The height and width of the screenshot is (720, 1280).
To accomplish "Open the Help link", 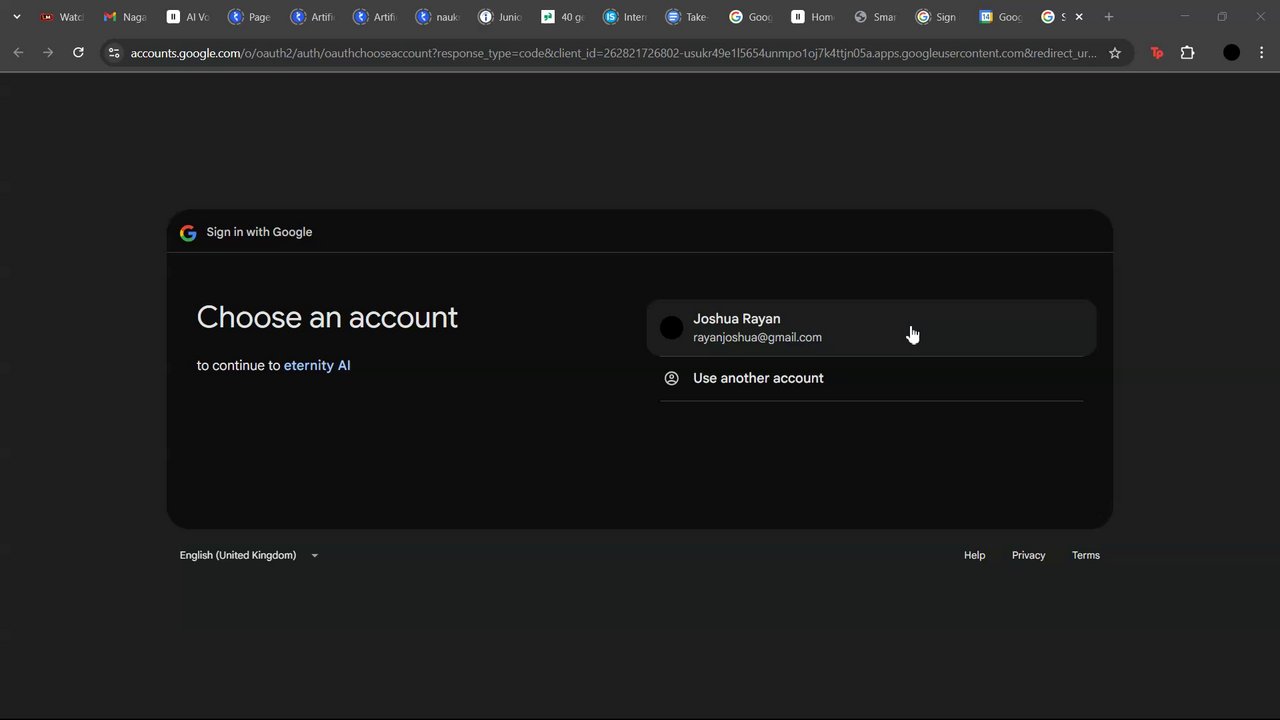I will tap(974, 555).
